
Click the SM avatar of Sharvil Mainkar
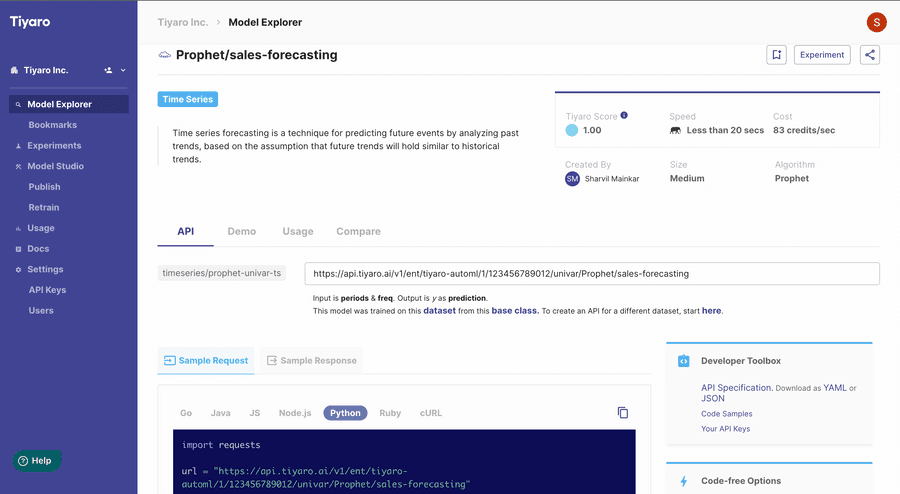[572, 178]
